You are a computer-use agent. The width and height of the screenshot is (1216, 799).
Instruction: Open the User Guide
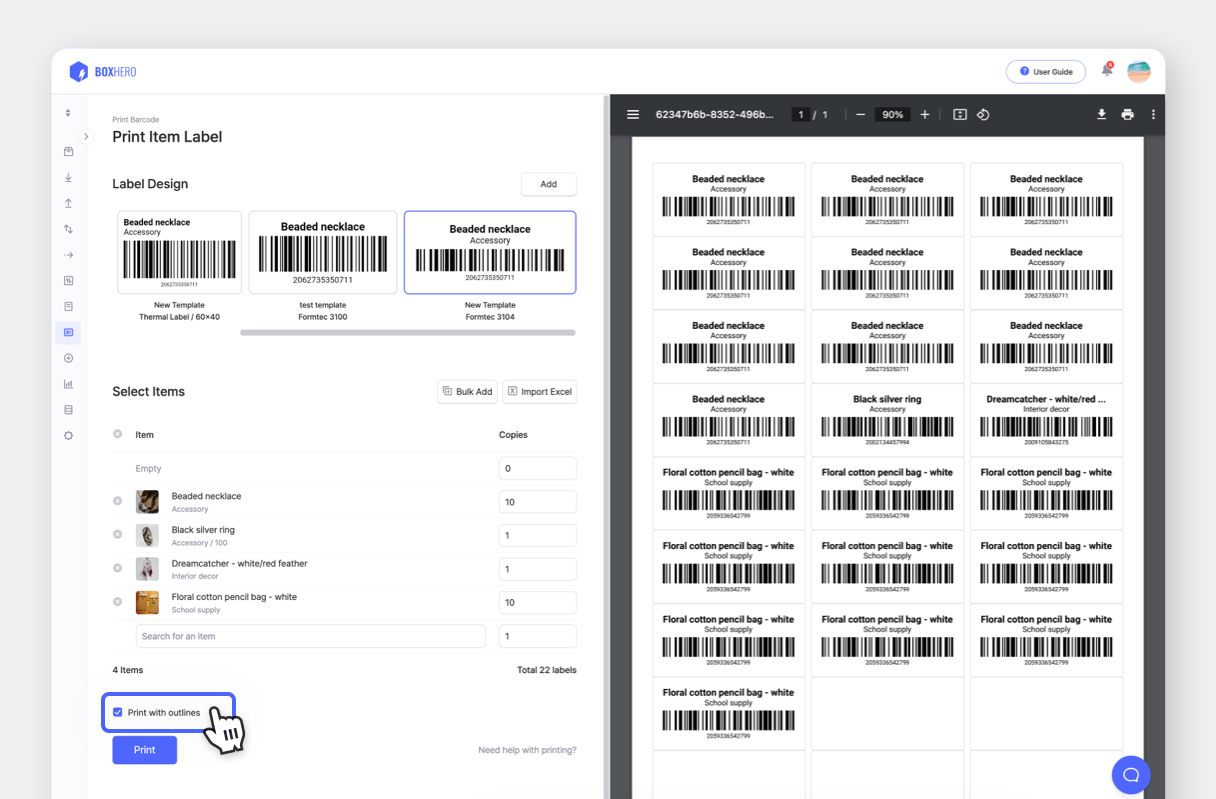(1046, 71)
